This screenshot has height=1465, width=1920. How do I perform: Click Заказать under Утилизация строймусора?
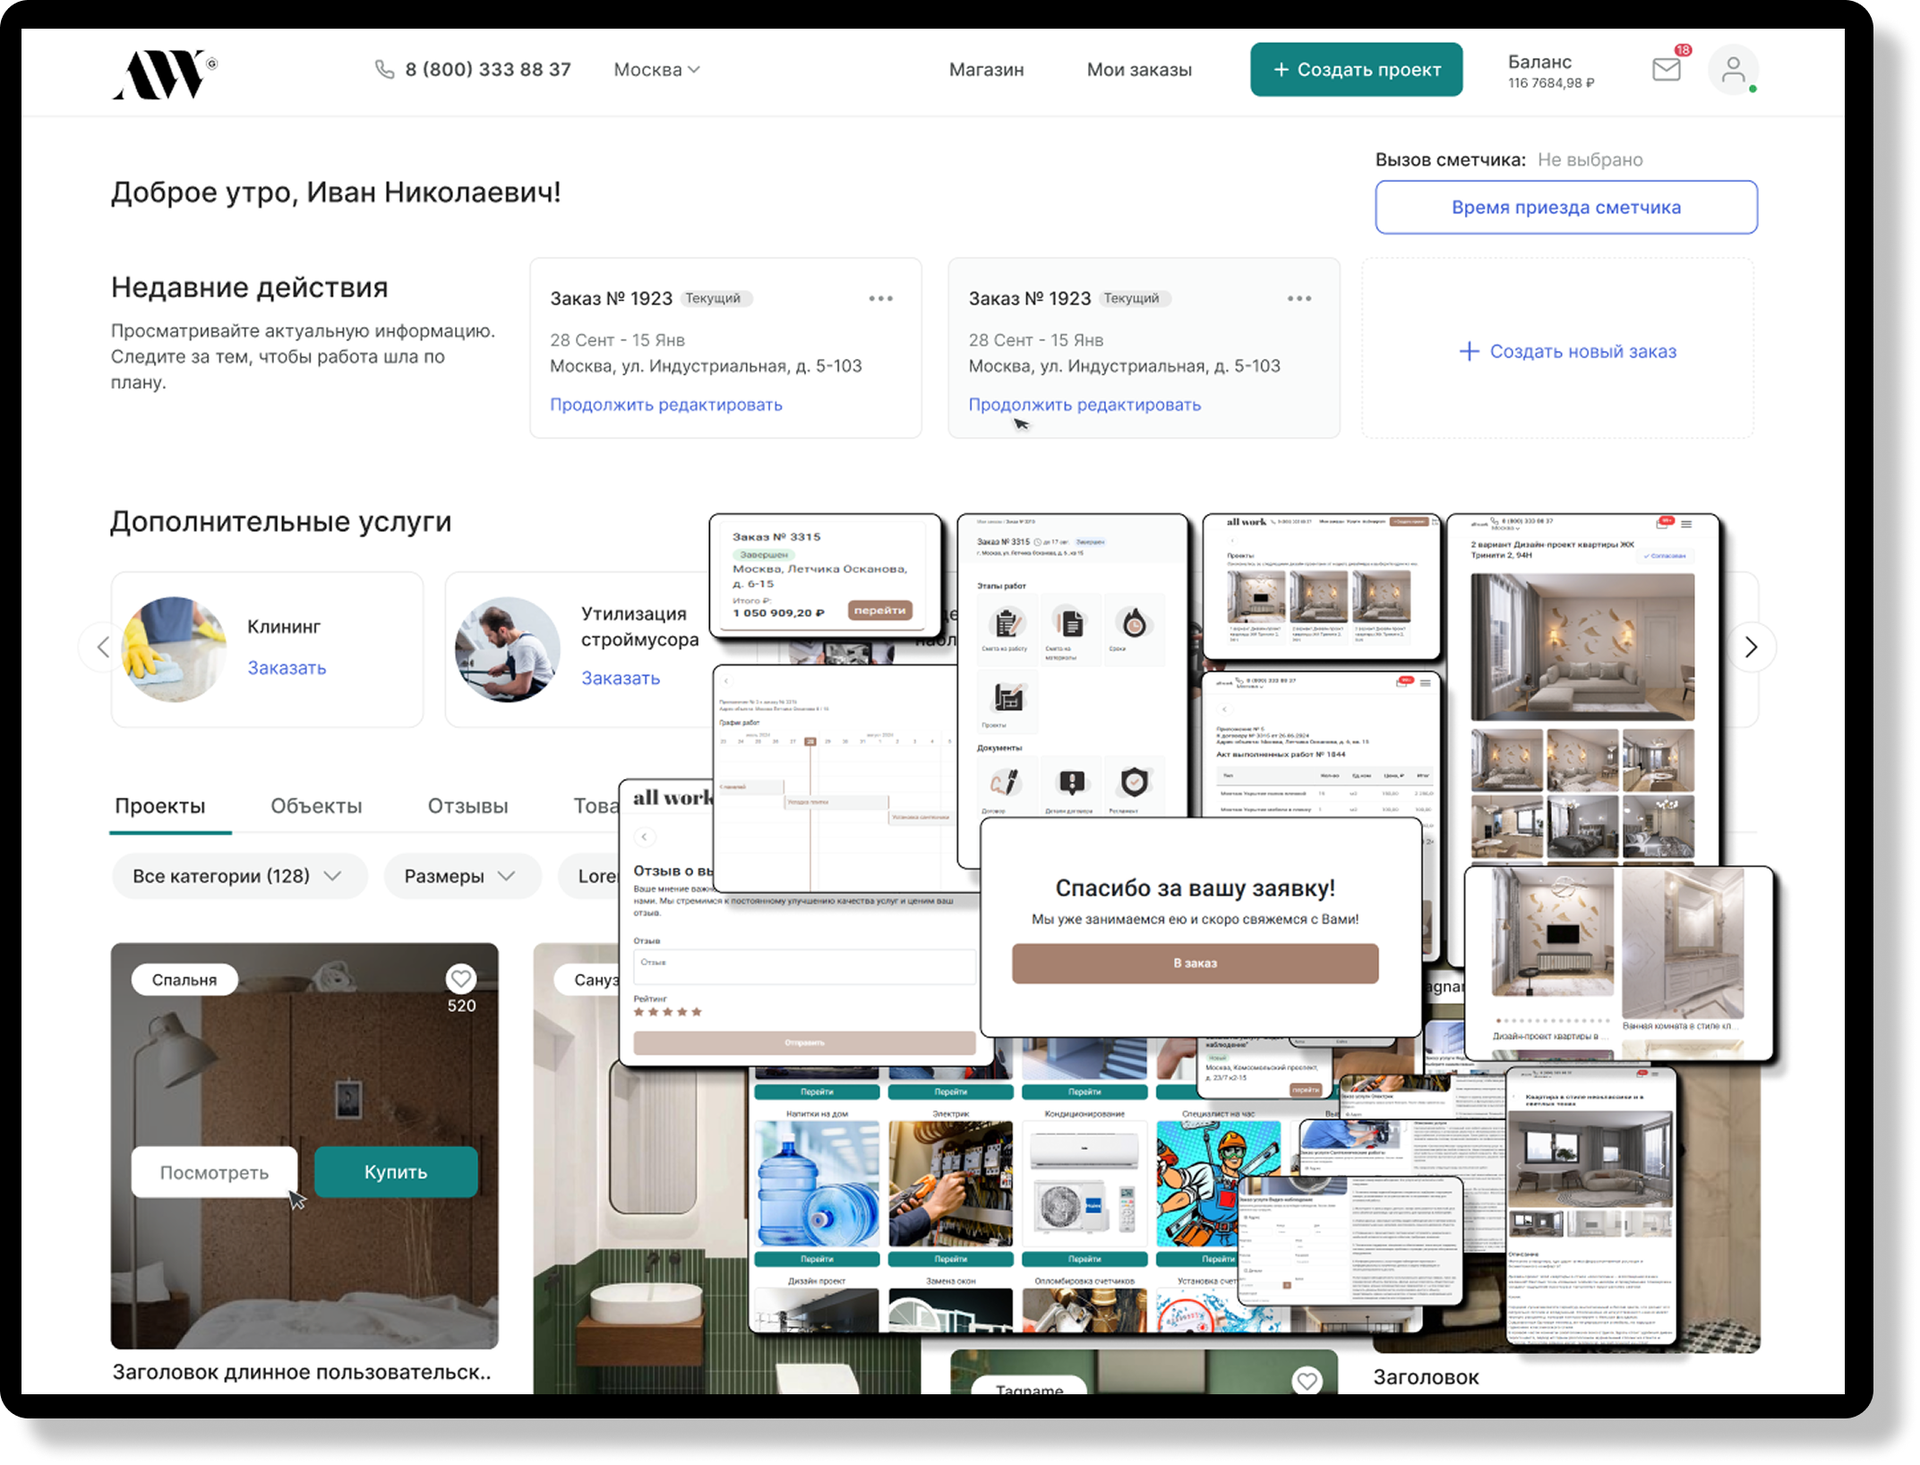621,678
